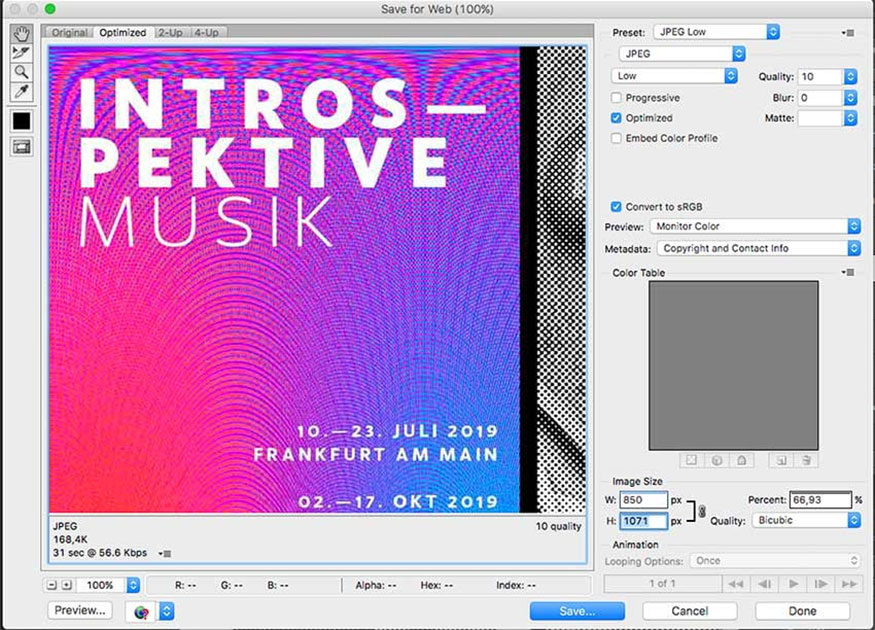875x630 pixels.
Task: Select the Hand tool
Action: click(21, 33)
